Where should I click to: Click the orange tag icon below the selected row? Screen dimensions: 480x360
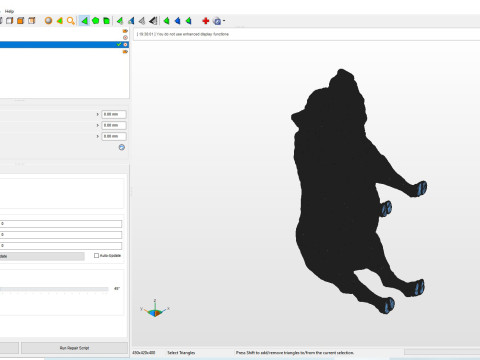125,52
